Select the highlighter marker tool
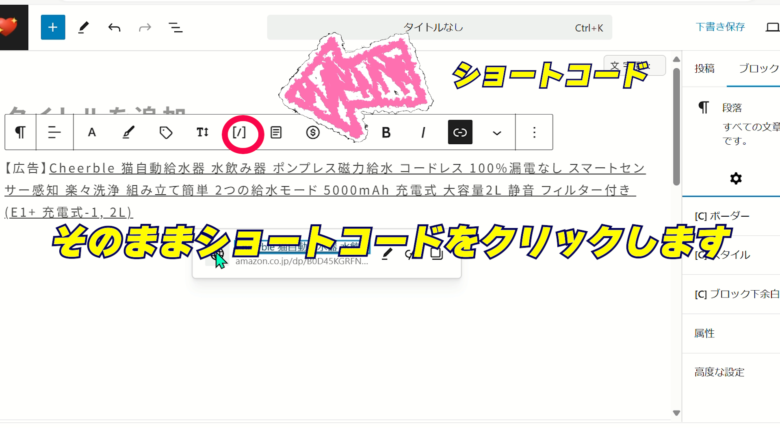Viewport: 780px width, 439px height. pos(128,132)
